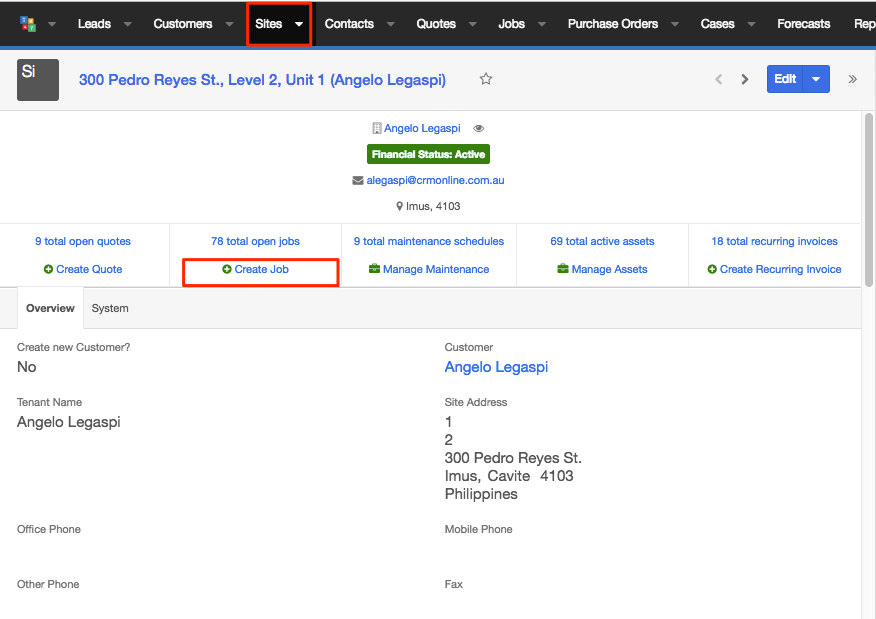Click the plus icon beside Create Job
Image resolution: width=876 pixels, height=619 pixels.
tap(227, 269)
